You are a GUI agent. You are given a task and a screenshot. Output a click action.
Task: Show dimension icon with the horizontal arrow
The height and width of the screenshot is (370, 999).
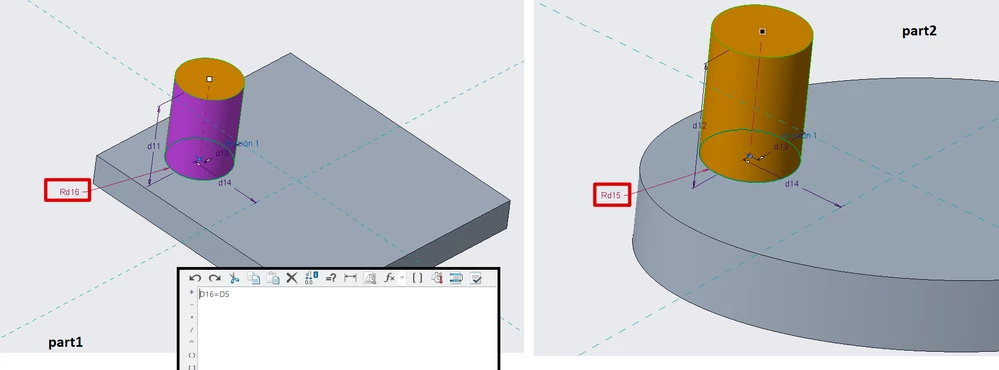[350, 278]
